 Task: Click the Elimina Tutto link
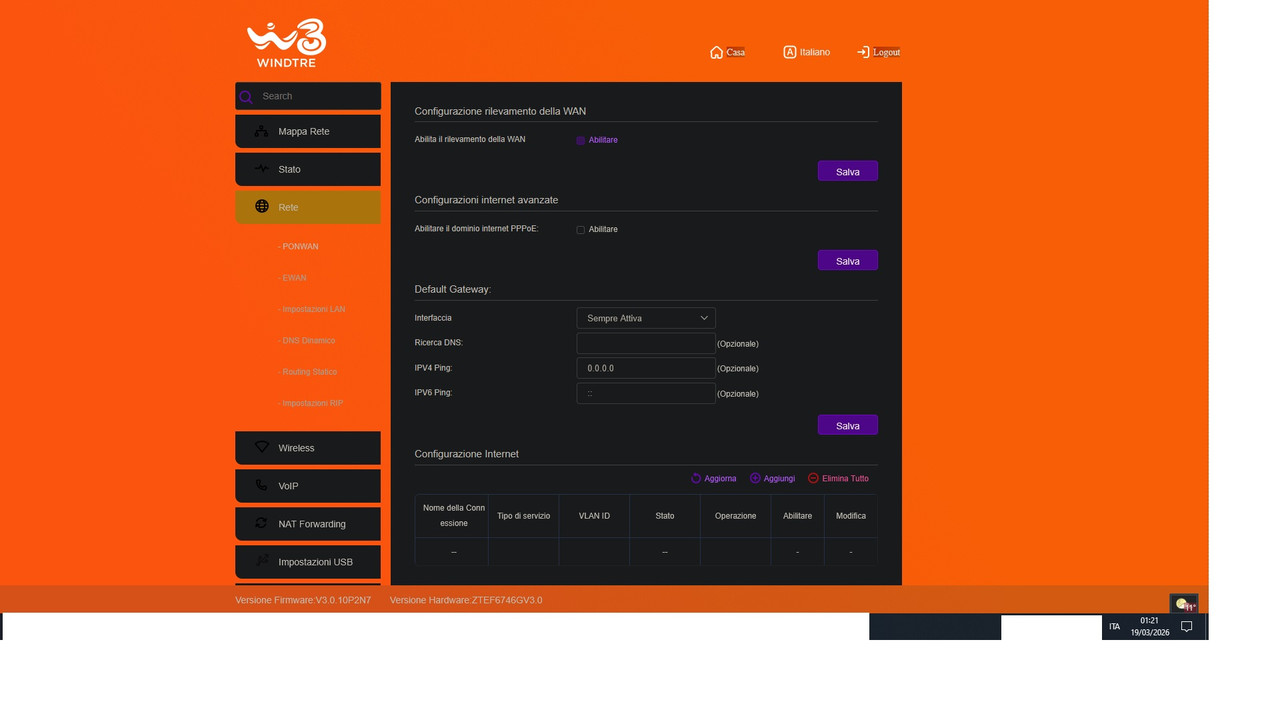[x=845, y=478]
